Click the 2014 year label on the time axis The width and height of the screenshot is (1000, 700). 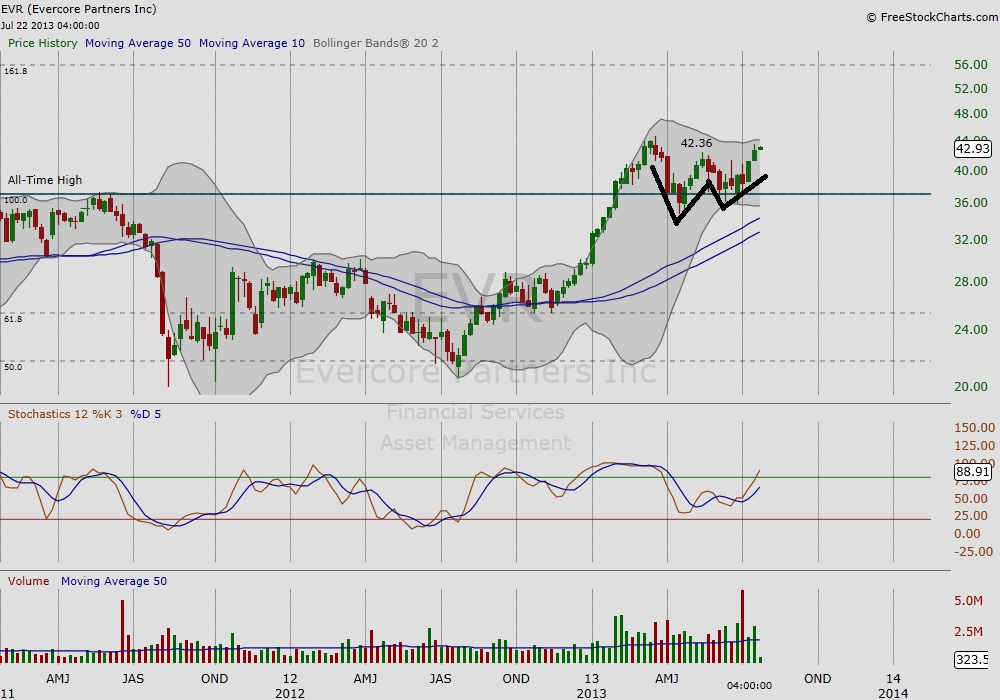[893, 693]
